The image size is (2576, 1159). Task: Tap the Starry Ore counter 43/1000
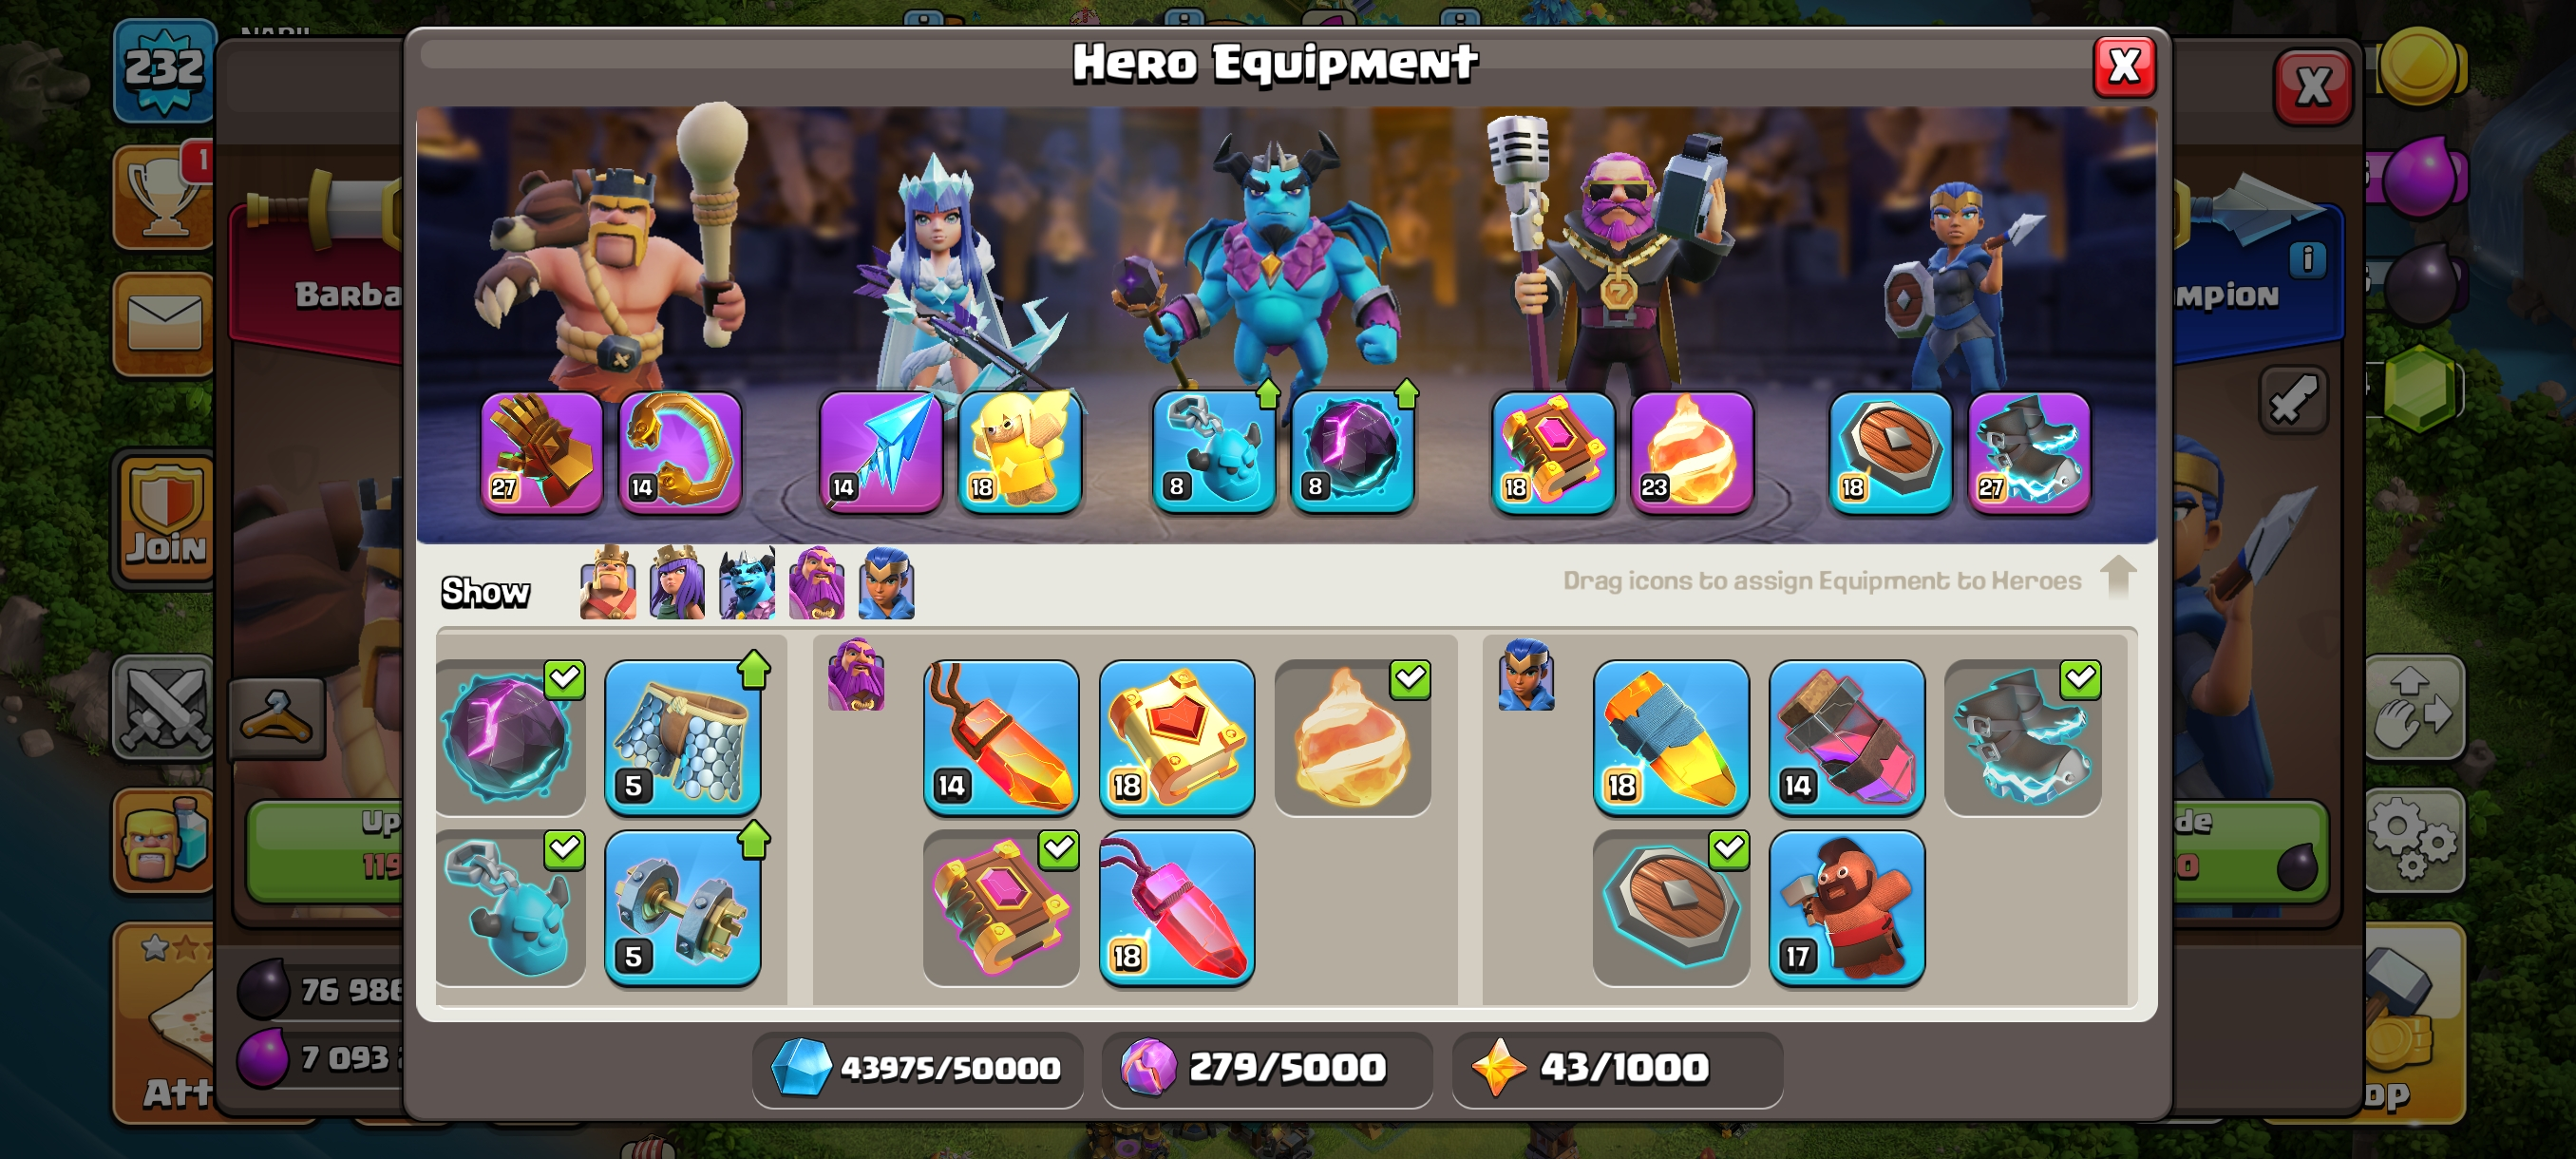coord(1616,1068)
